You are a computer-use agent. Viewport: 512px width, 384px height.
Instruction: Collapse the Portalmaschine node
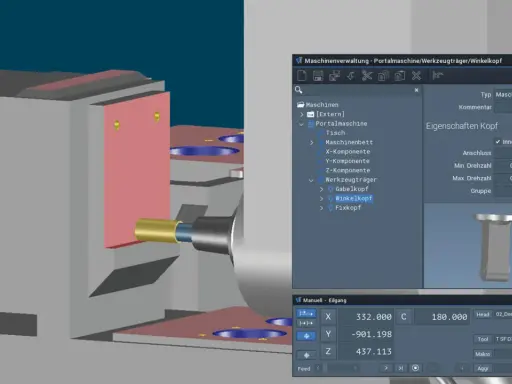point(301,124)
